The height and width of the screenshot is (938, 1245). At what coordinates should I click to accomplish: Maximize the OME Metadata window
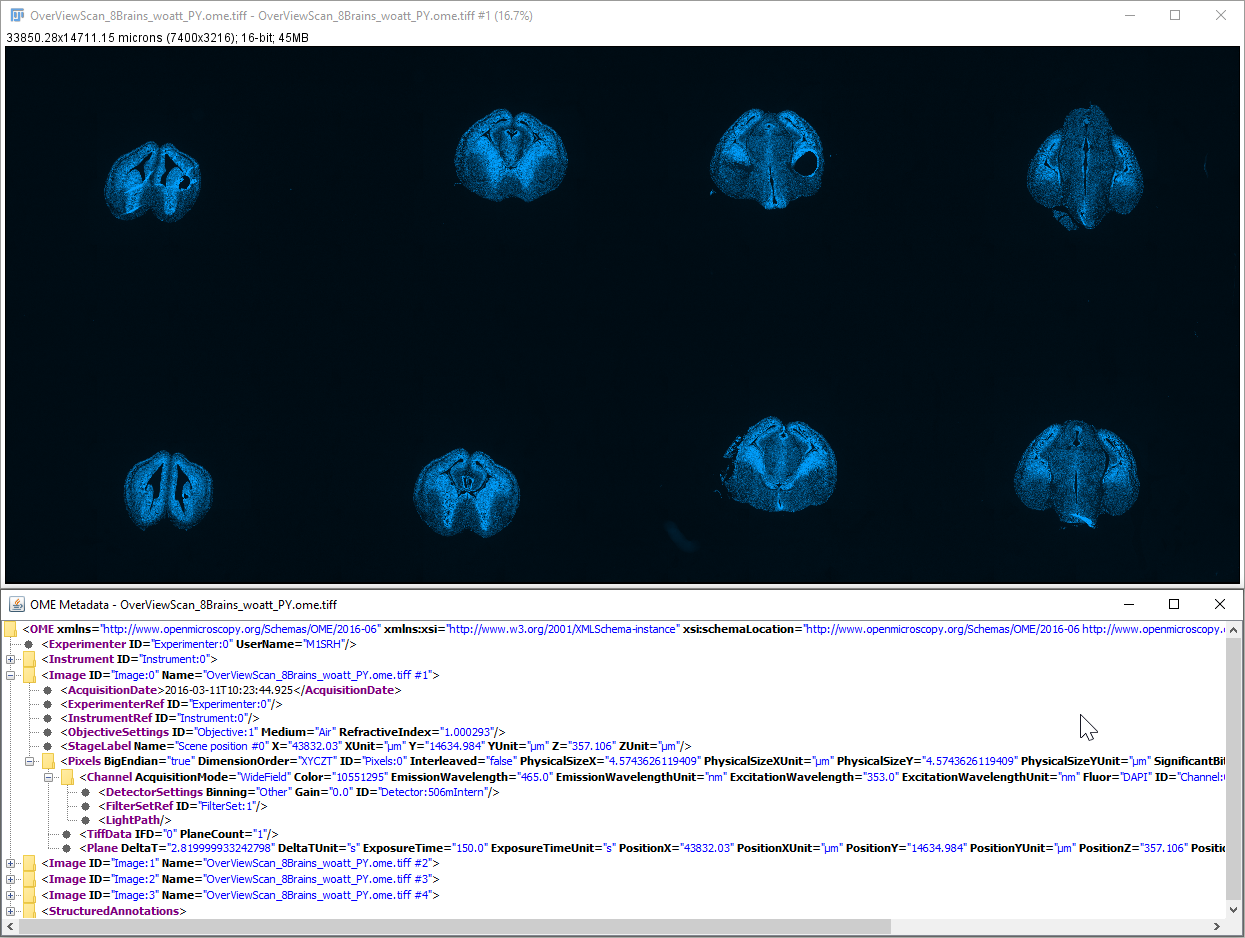pos(1174,604)
